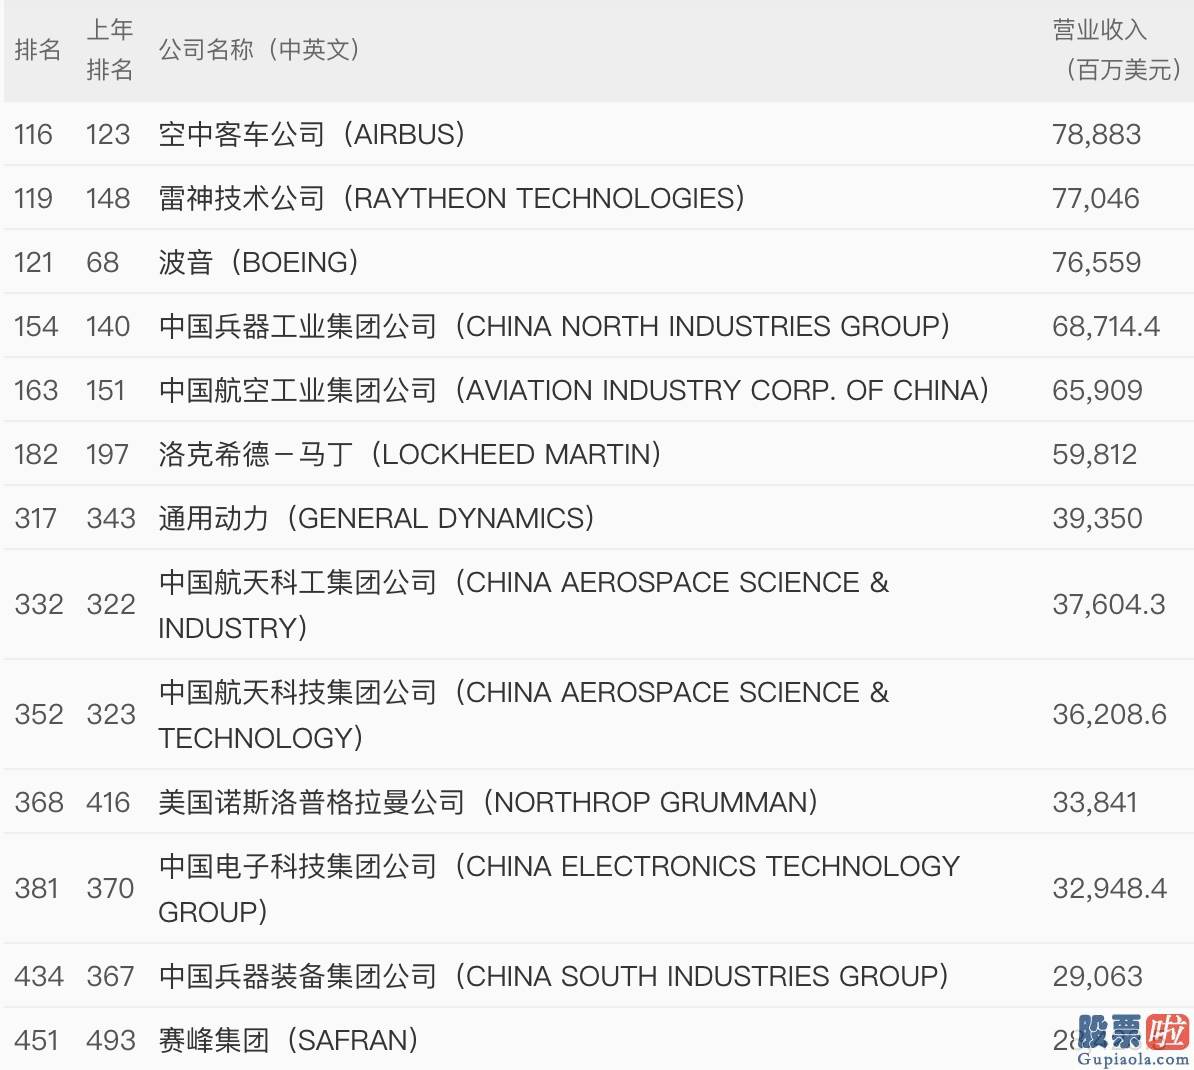Select last-year rank cell 148
Viewport: 1194px width, 1070px height.
(x=108, y=198)
